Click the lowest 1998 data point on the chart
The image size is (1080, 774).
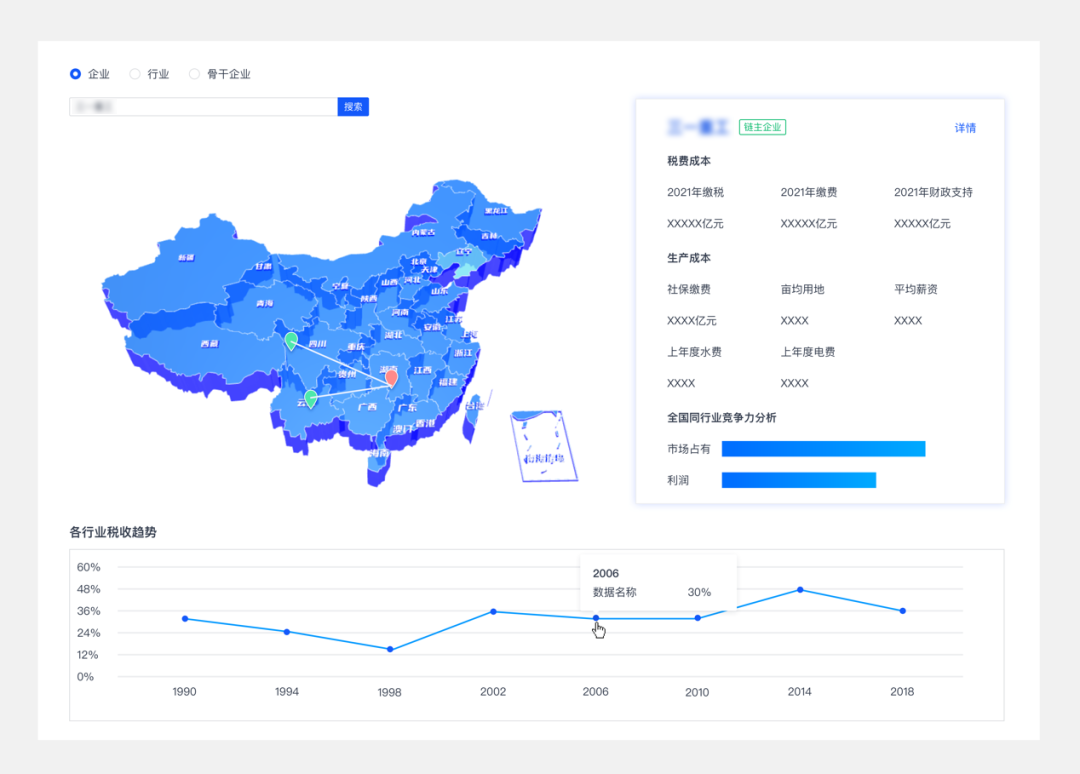389,649
